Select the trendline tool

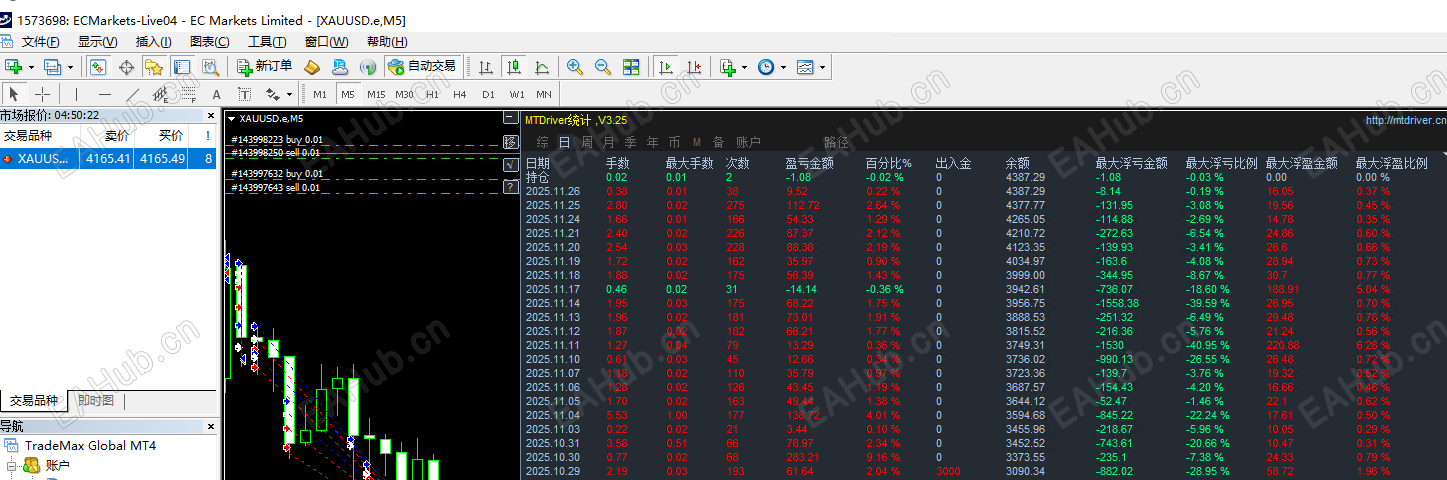[x=132, y=94]
